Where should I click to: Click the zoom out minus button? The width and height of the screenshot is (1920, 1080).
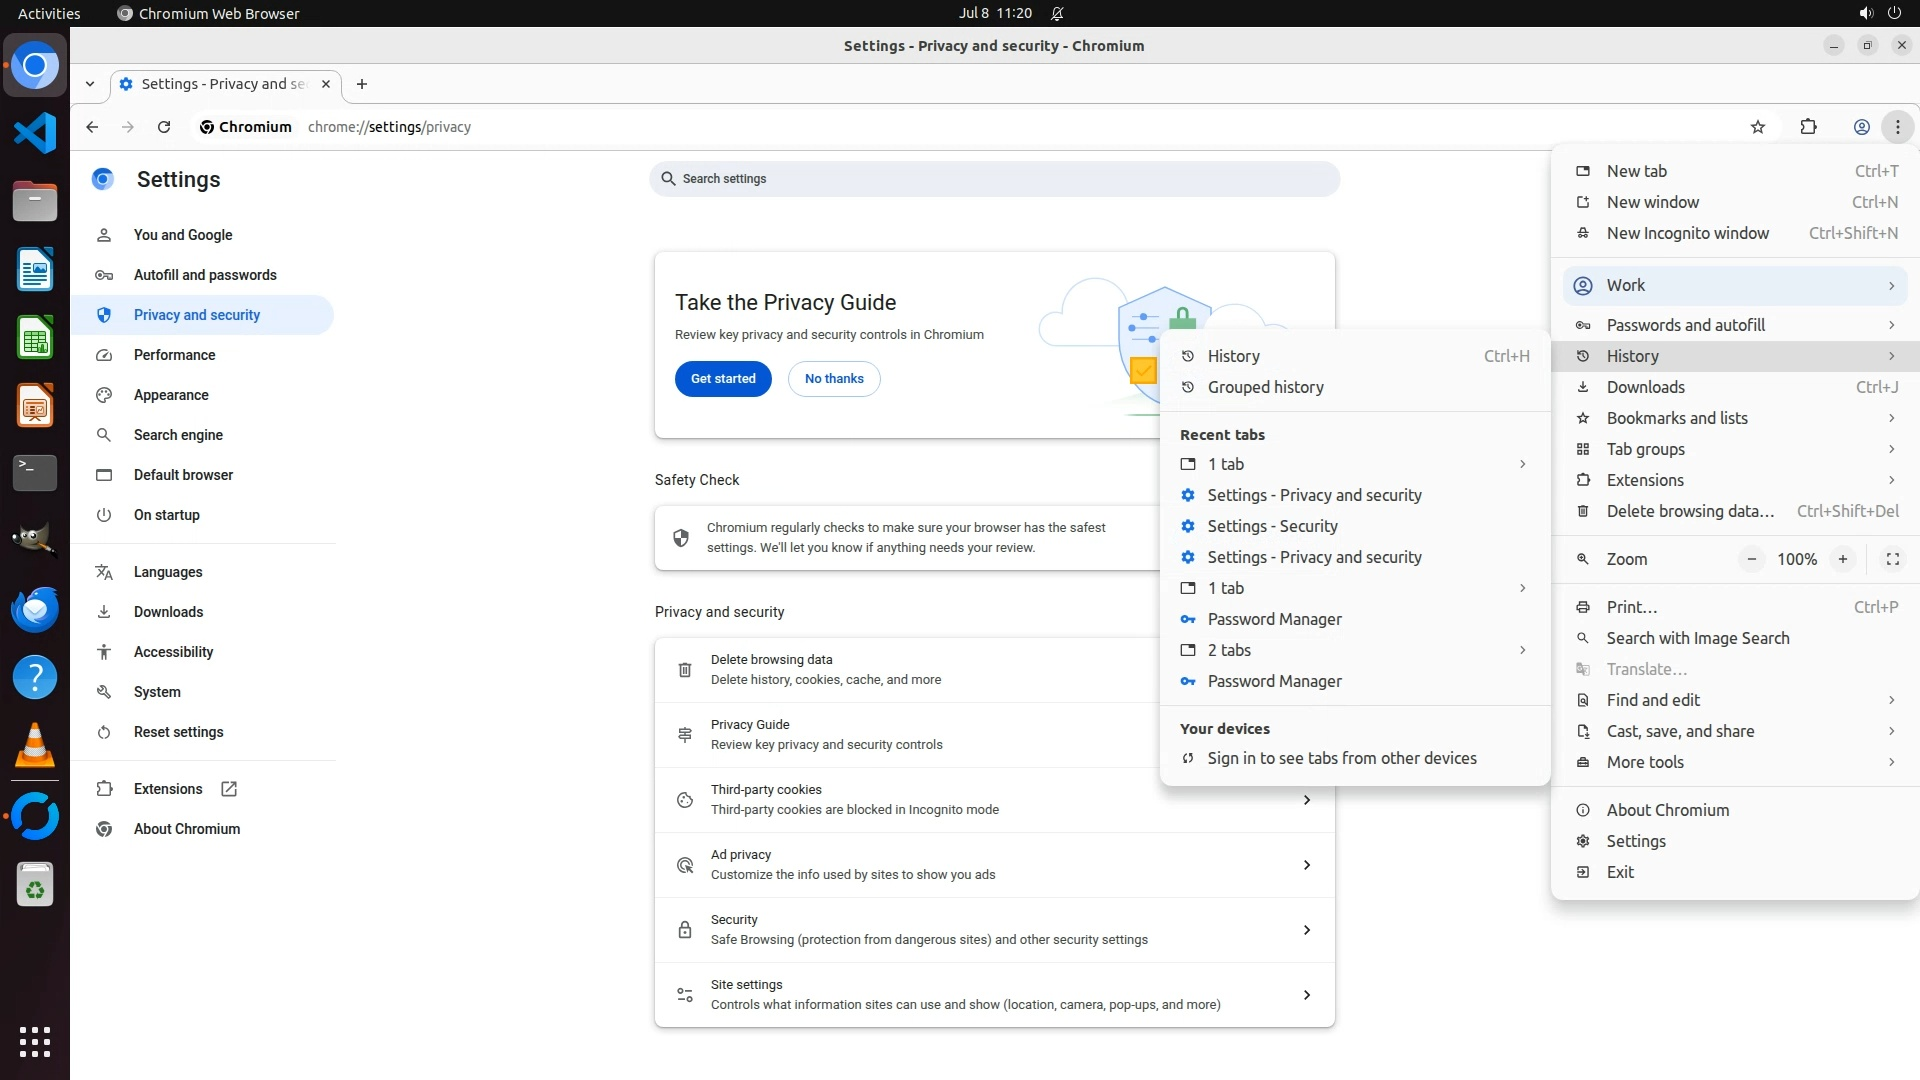pos(1751,559)
